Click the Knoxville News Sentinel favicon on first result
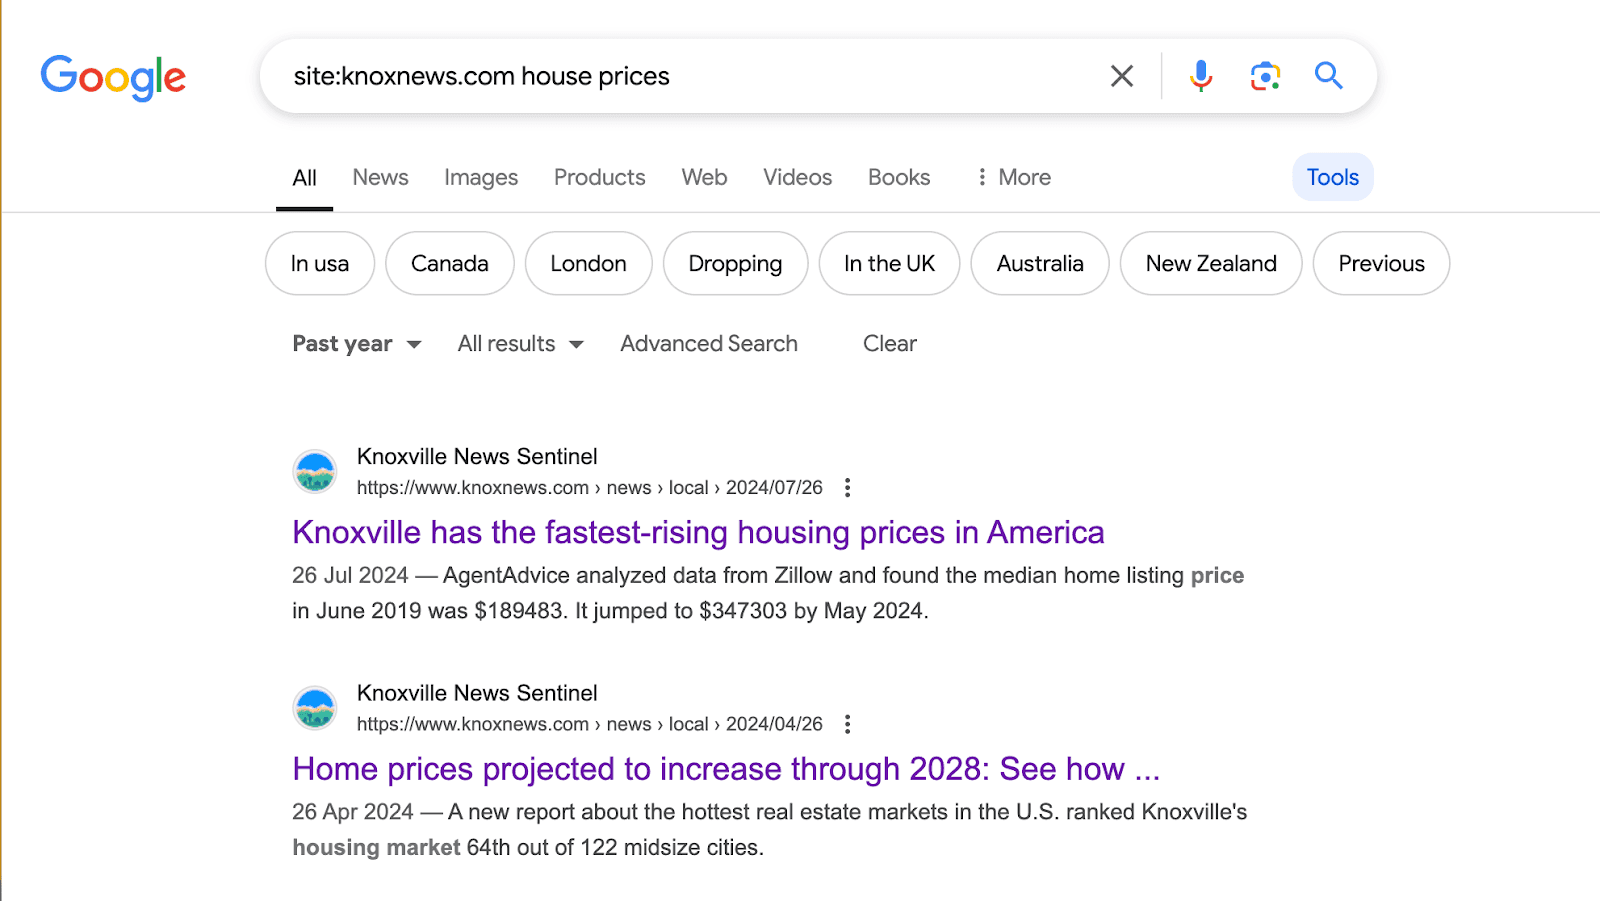The width and height of the screenshot is (1600, 901). [x=314, y=470]
